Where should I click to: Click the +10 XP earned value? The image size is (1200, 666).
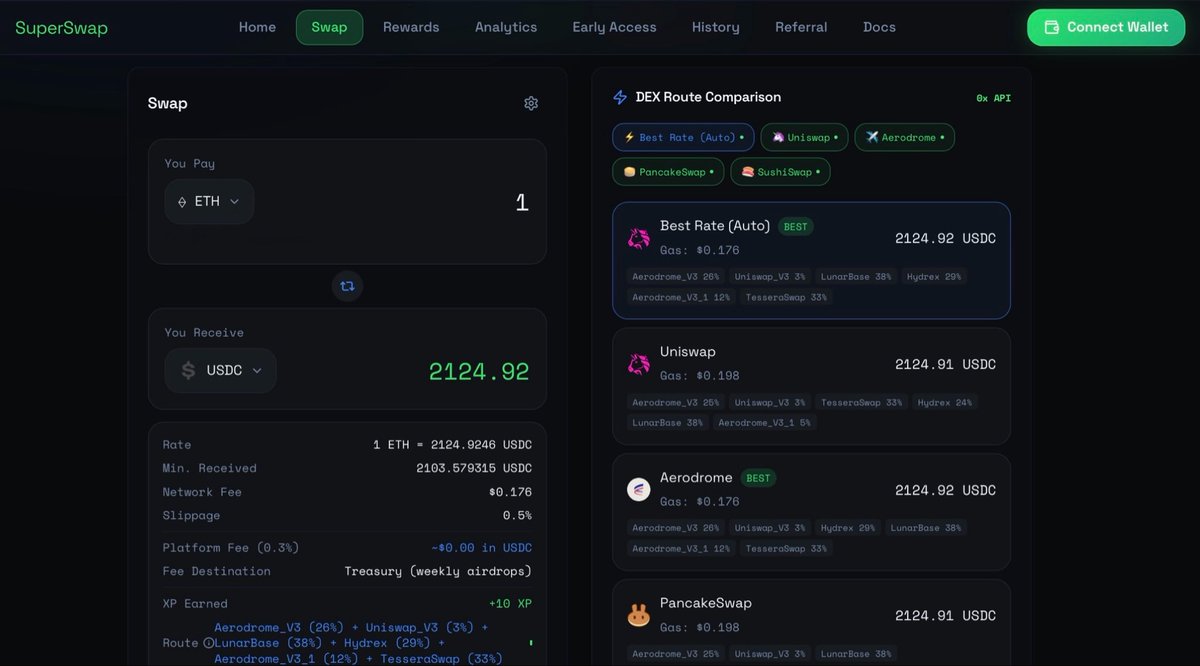pyautogui.click(x=510, y=604)
